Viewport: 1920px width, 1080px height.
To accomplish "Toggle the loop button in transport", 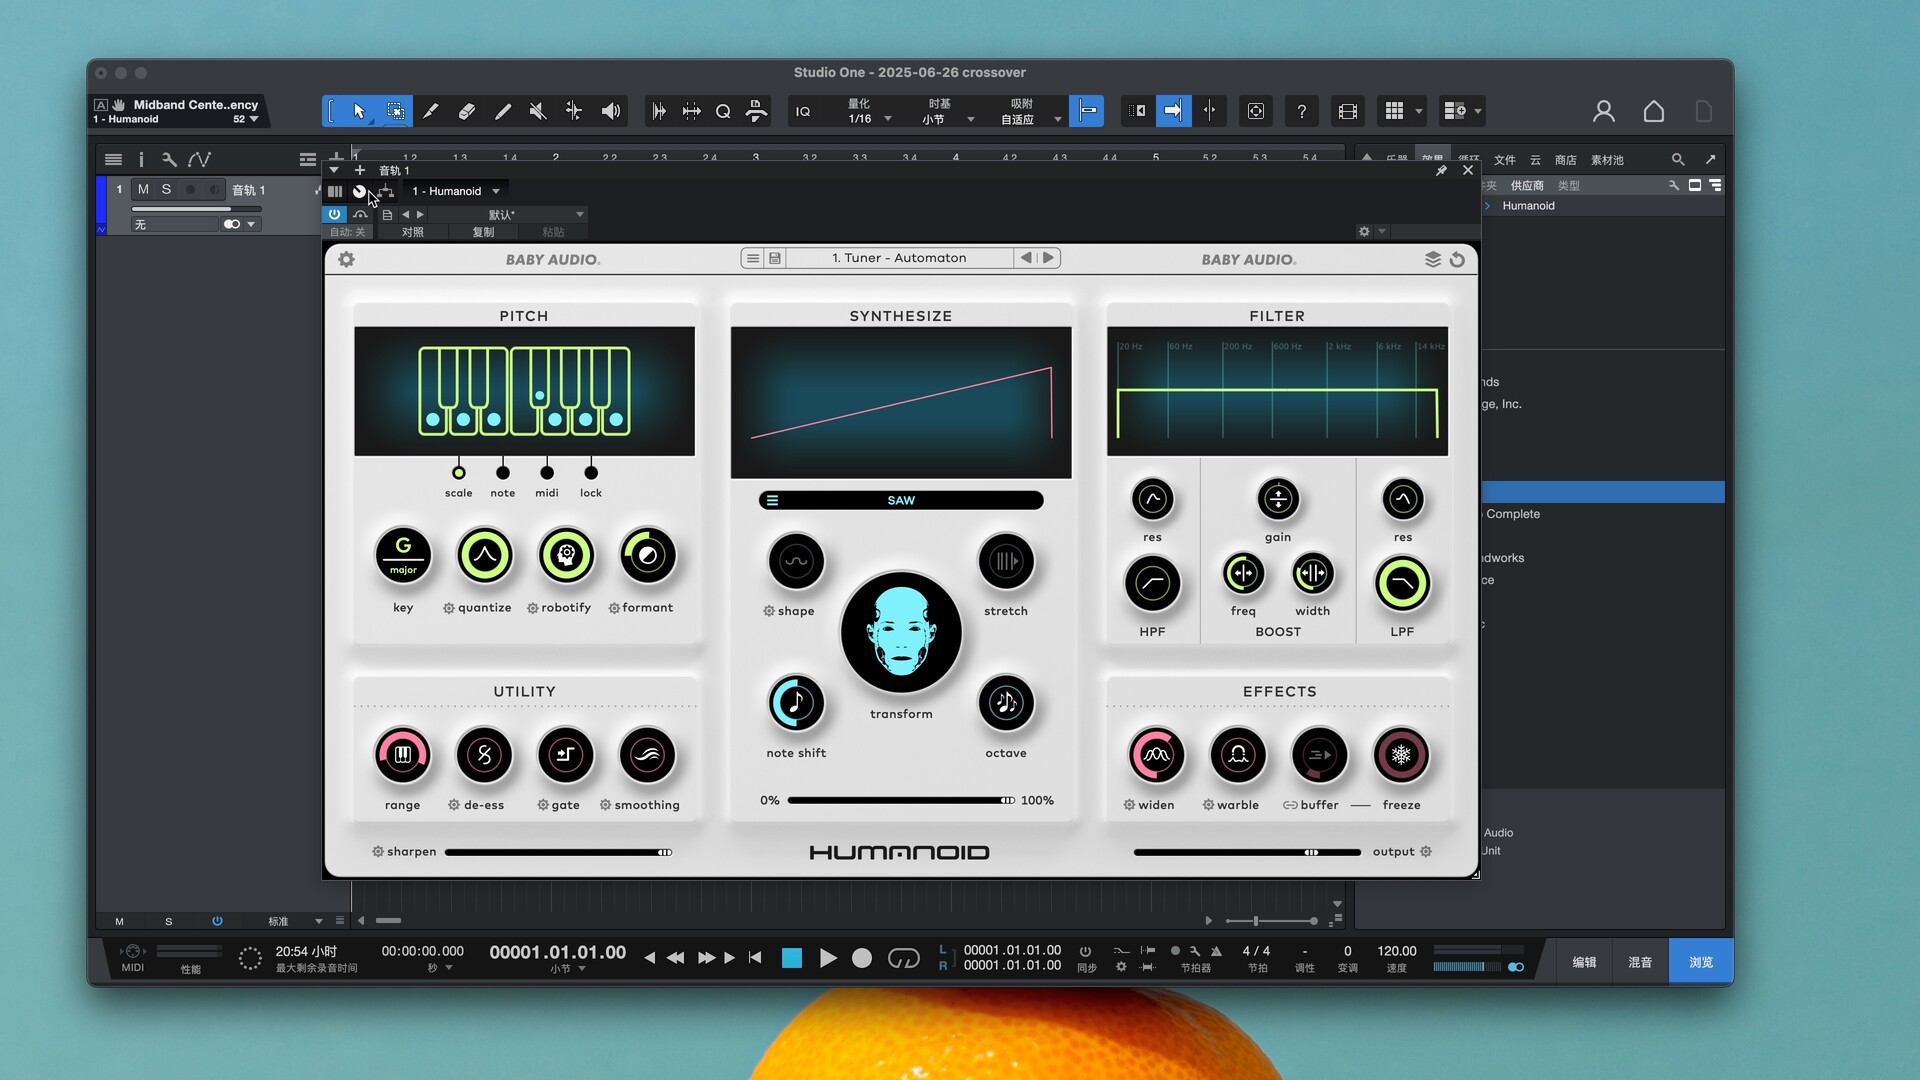I will pyautogui.click(x=904, y=958).
